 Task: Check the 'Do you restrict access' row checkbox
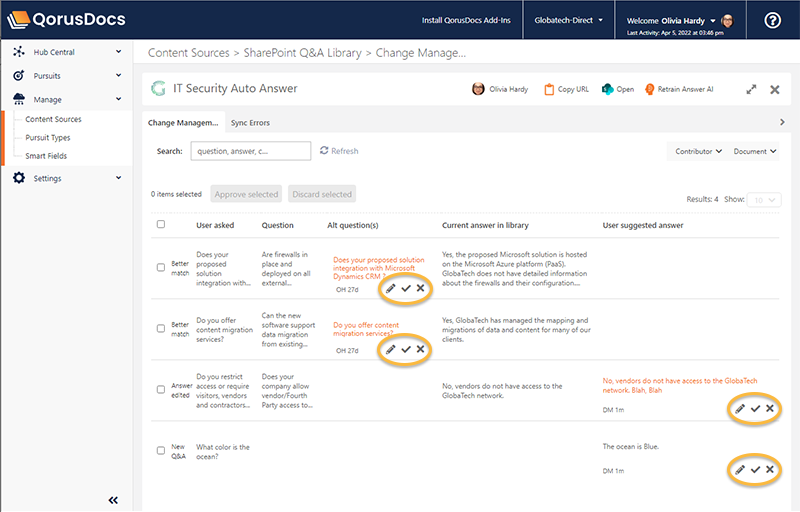pyautogui.click(x=161, y=390)
